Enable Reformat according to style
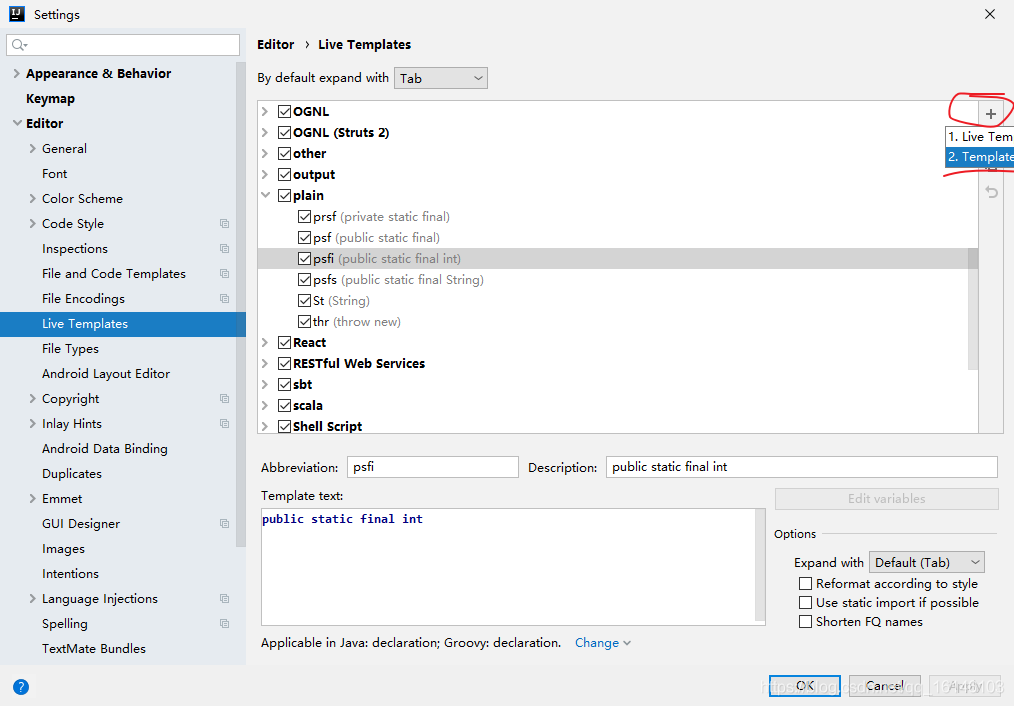 coord(805,584)
